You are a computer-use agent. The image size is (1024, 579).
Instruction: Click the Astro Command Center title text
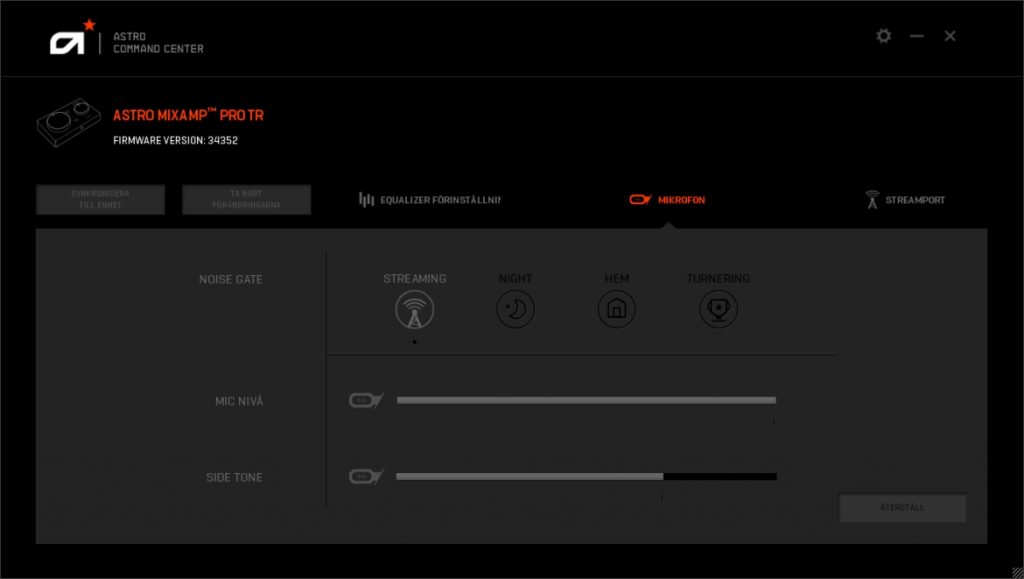tap(158, 42)
